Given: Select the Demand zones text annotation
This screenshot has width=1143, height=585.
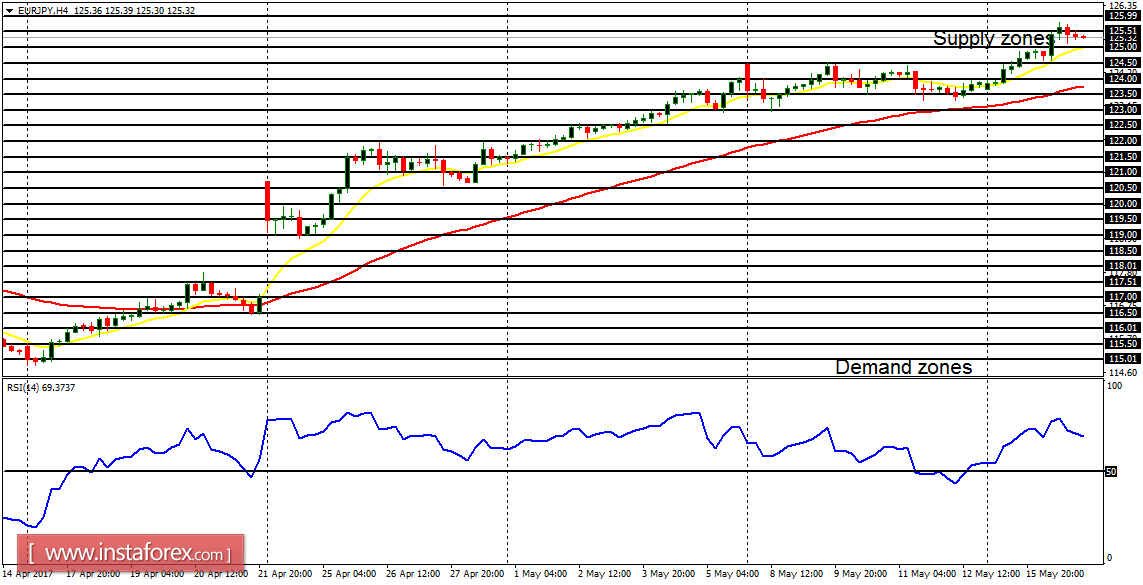Looking at the screenshot, I should click(x=903, y=367).
